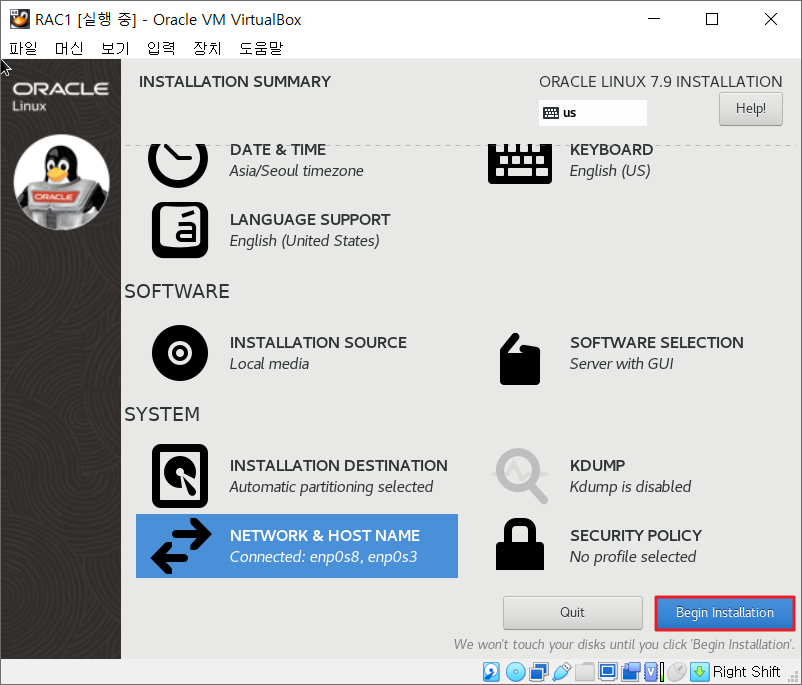Click the network adapters status icon
Screen dimensions: 802x685
coord(539,672)
